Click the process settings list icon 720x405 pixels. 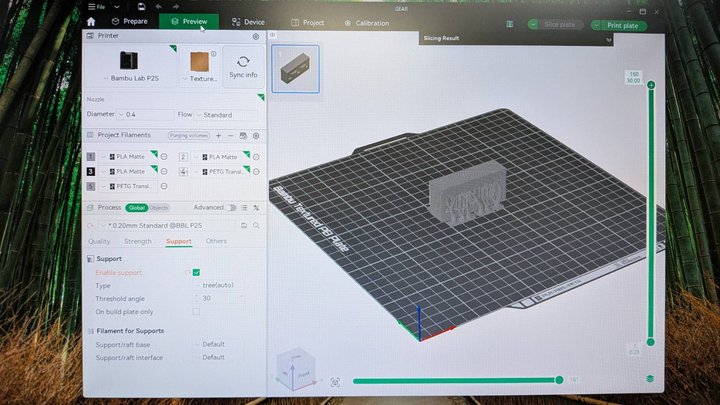244,208
